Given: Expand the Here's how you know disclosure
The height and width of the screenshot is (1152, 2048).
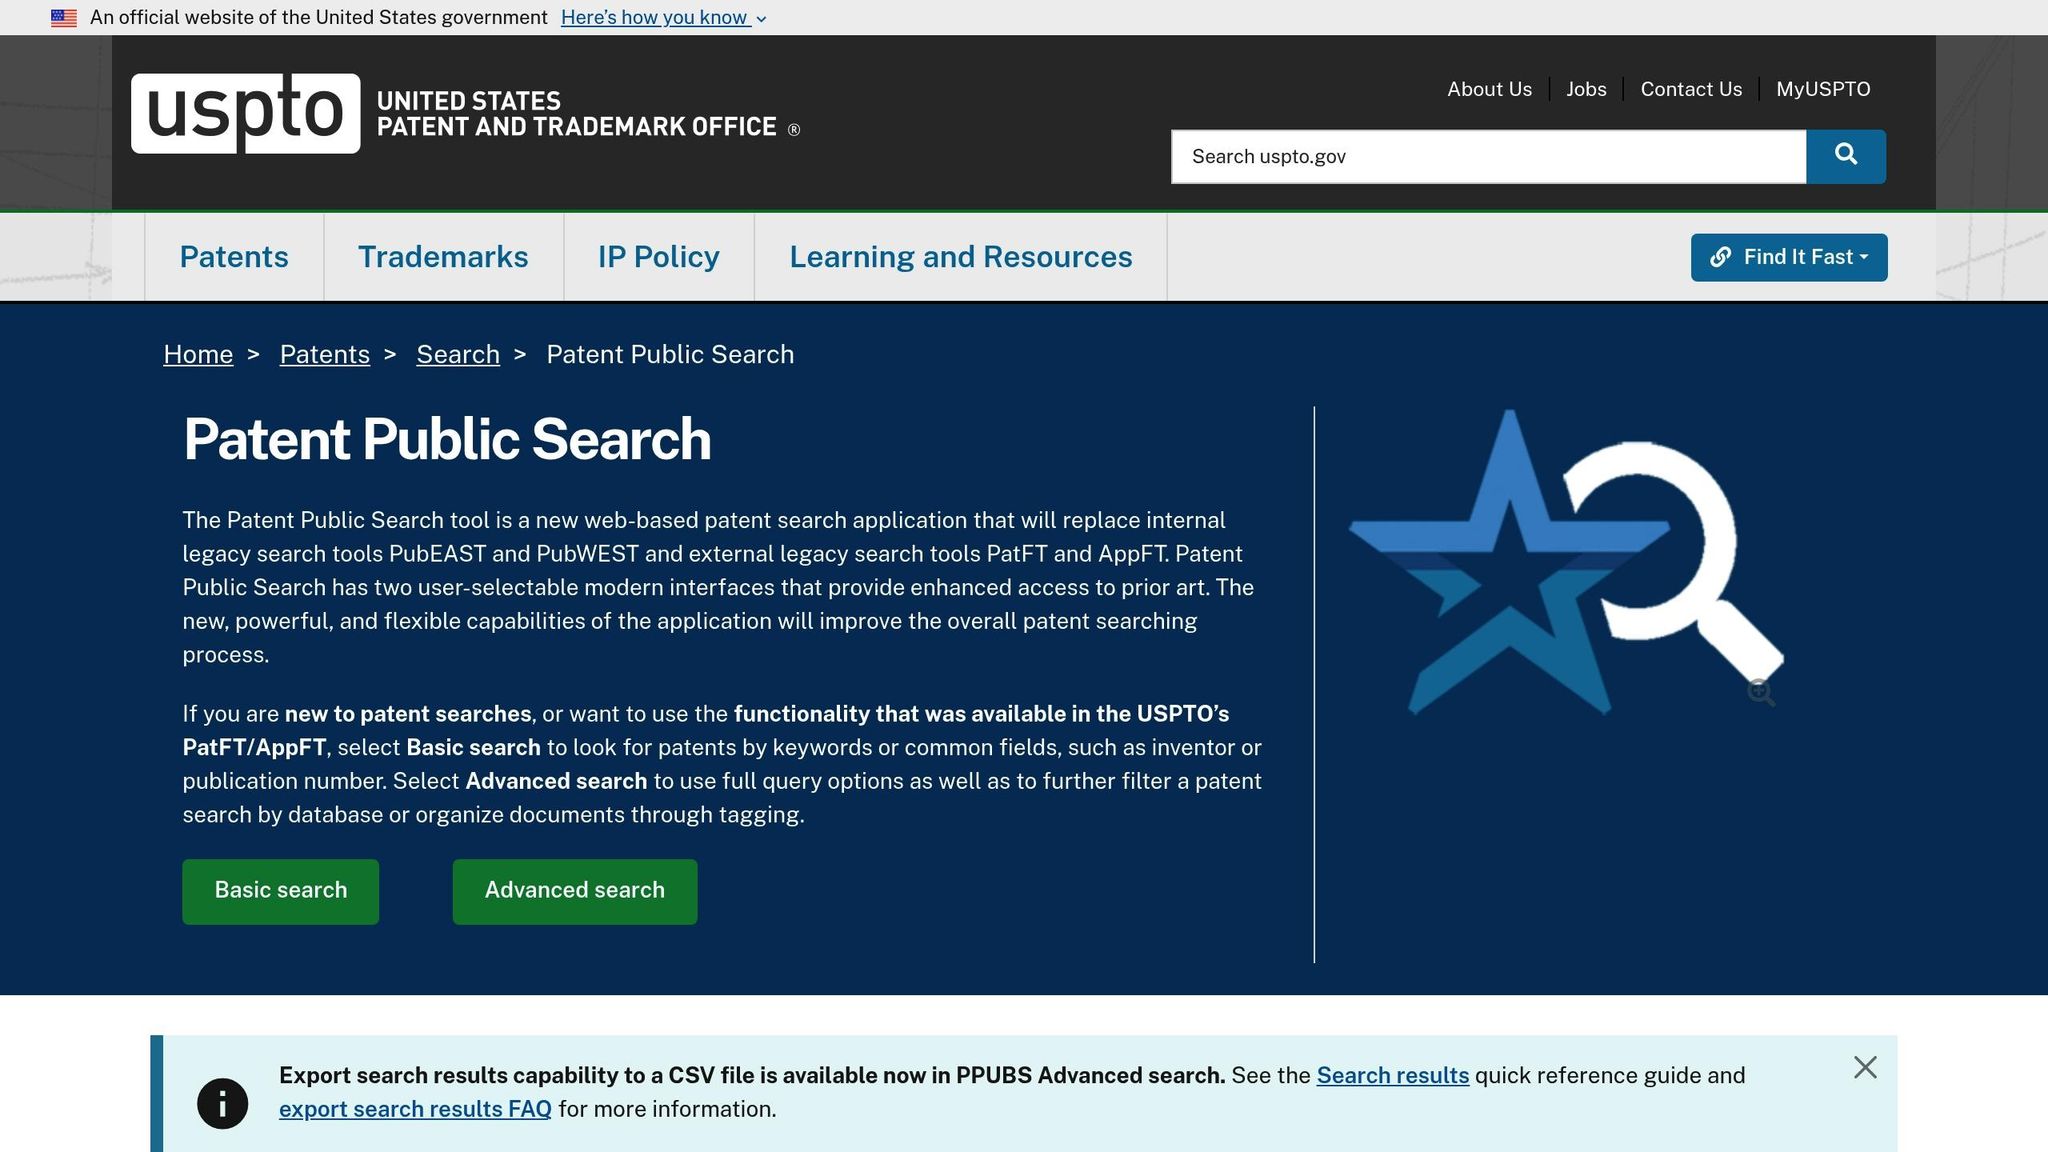Looking at the screenshot, I should point(656,17).
